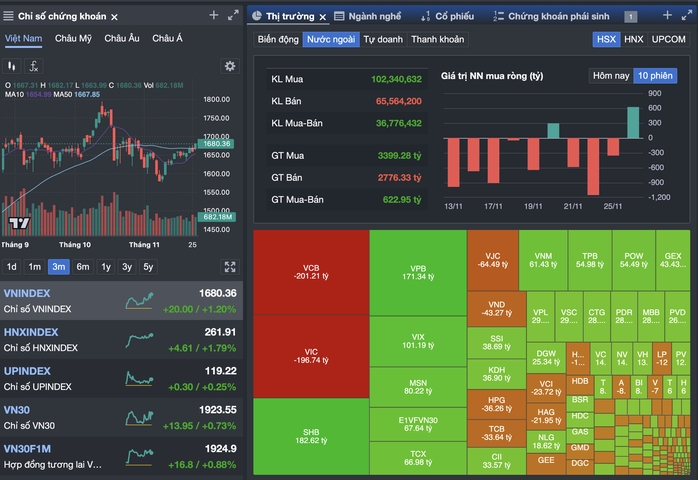Select the Hôm nay period toggle

(611, 76)
